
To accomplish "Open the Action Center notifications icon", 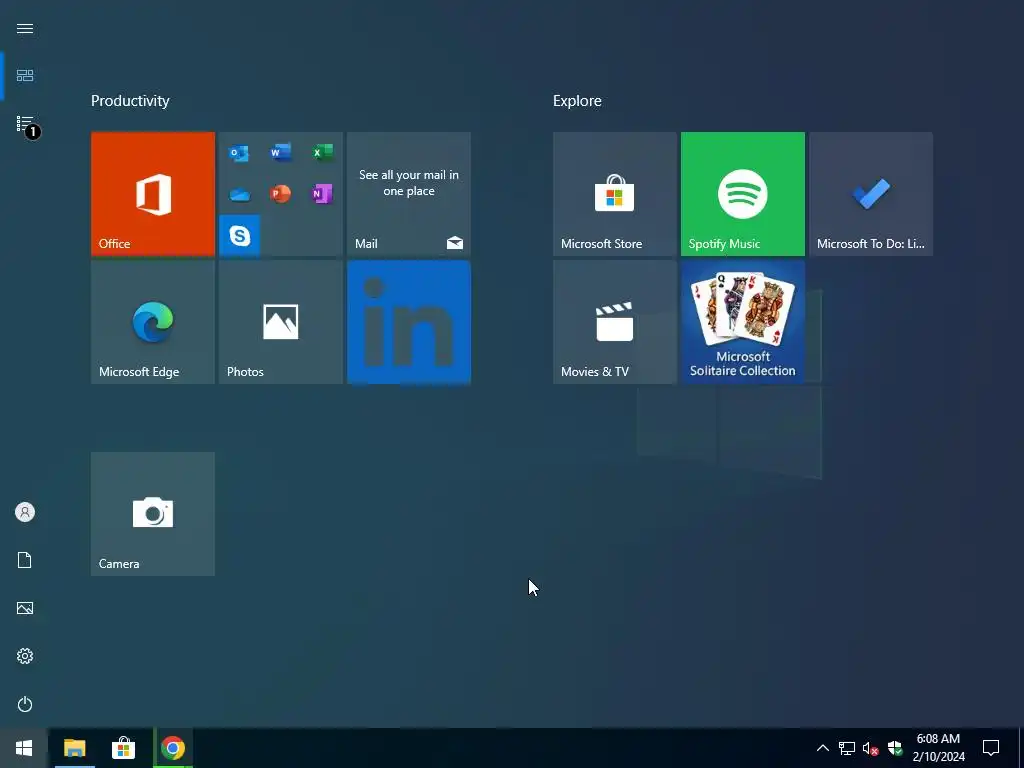I will (991, 748).
